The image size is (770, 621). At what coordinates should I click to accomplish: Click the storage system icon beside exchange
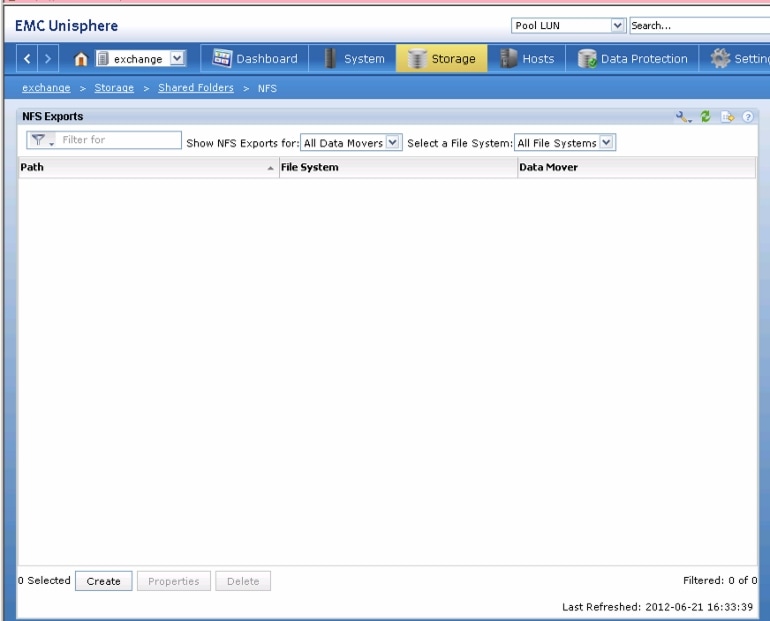click(x=102, y=59)
